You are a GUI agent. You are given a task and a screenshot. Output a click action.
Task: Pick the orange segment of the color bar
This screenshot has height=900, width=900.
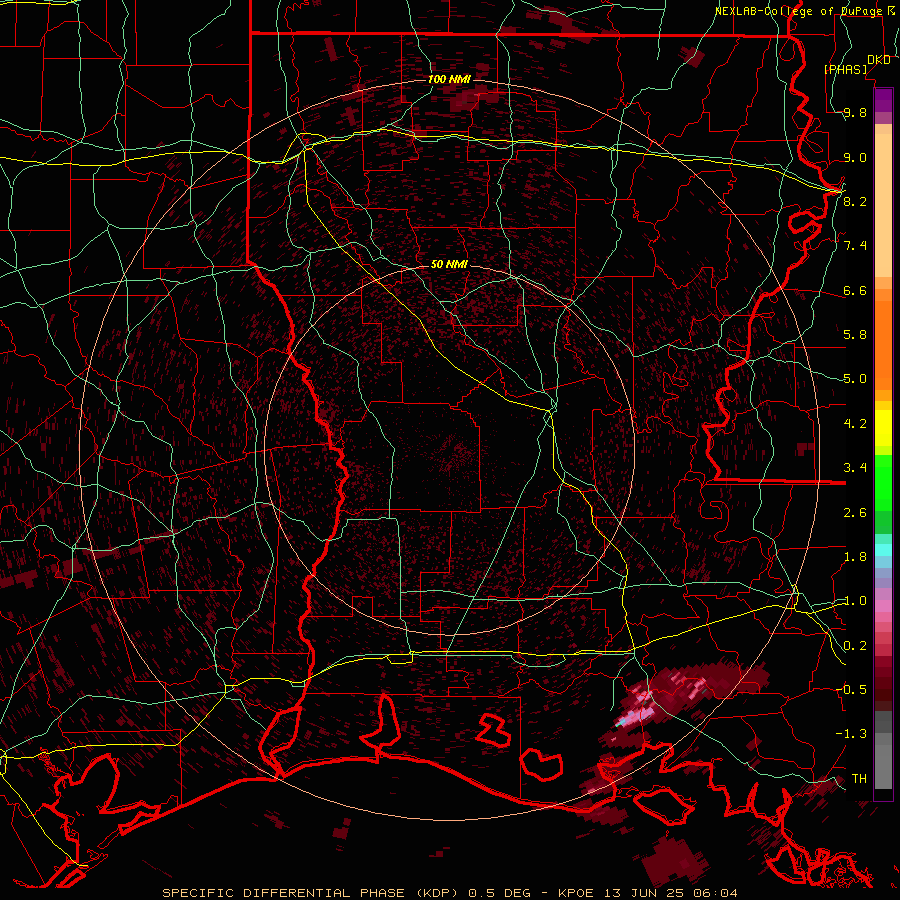tap(883, 344)
